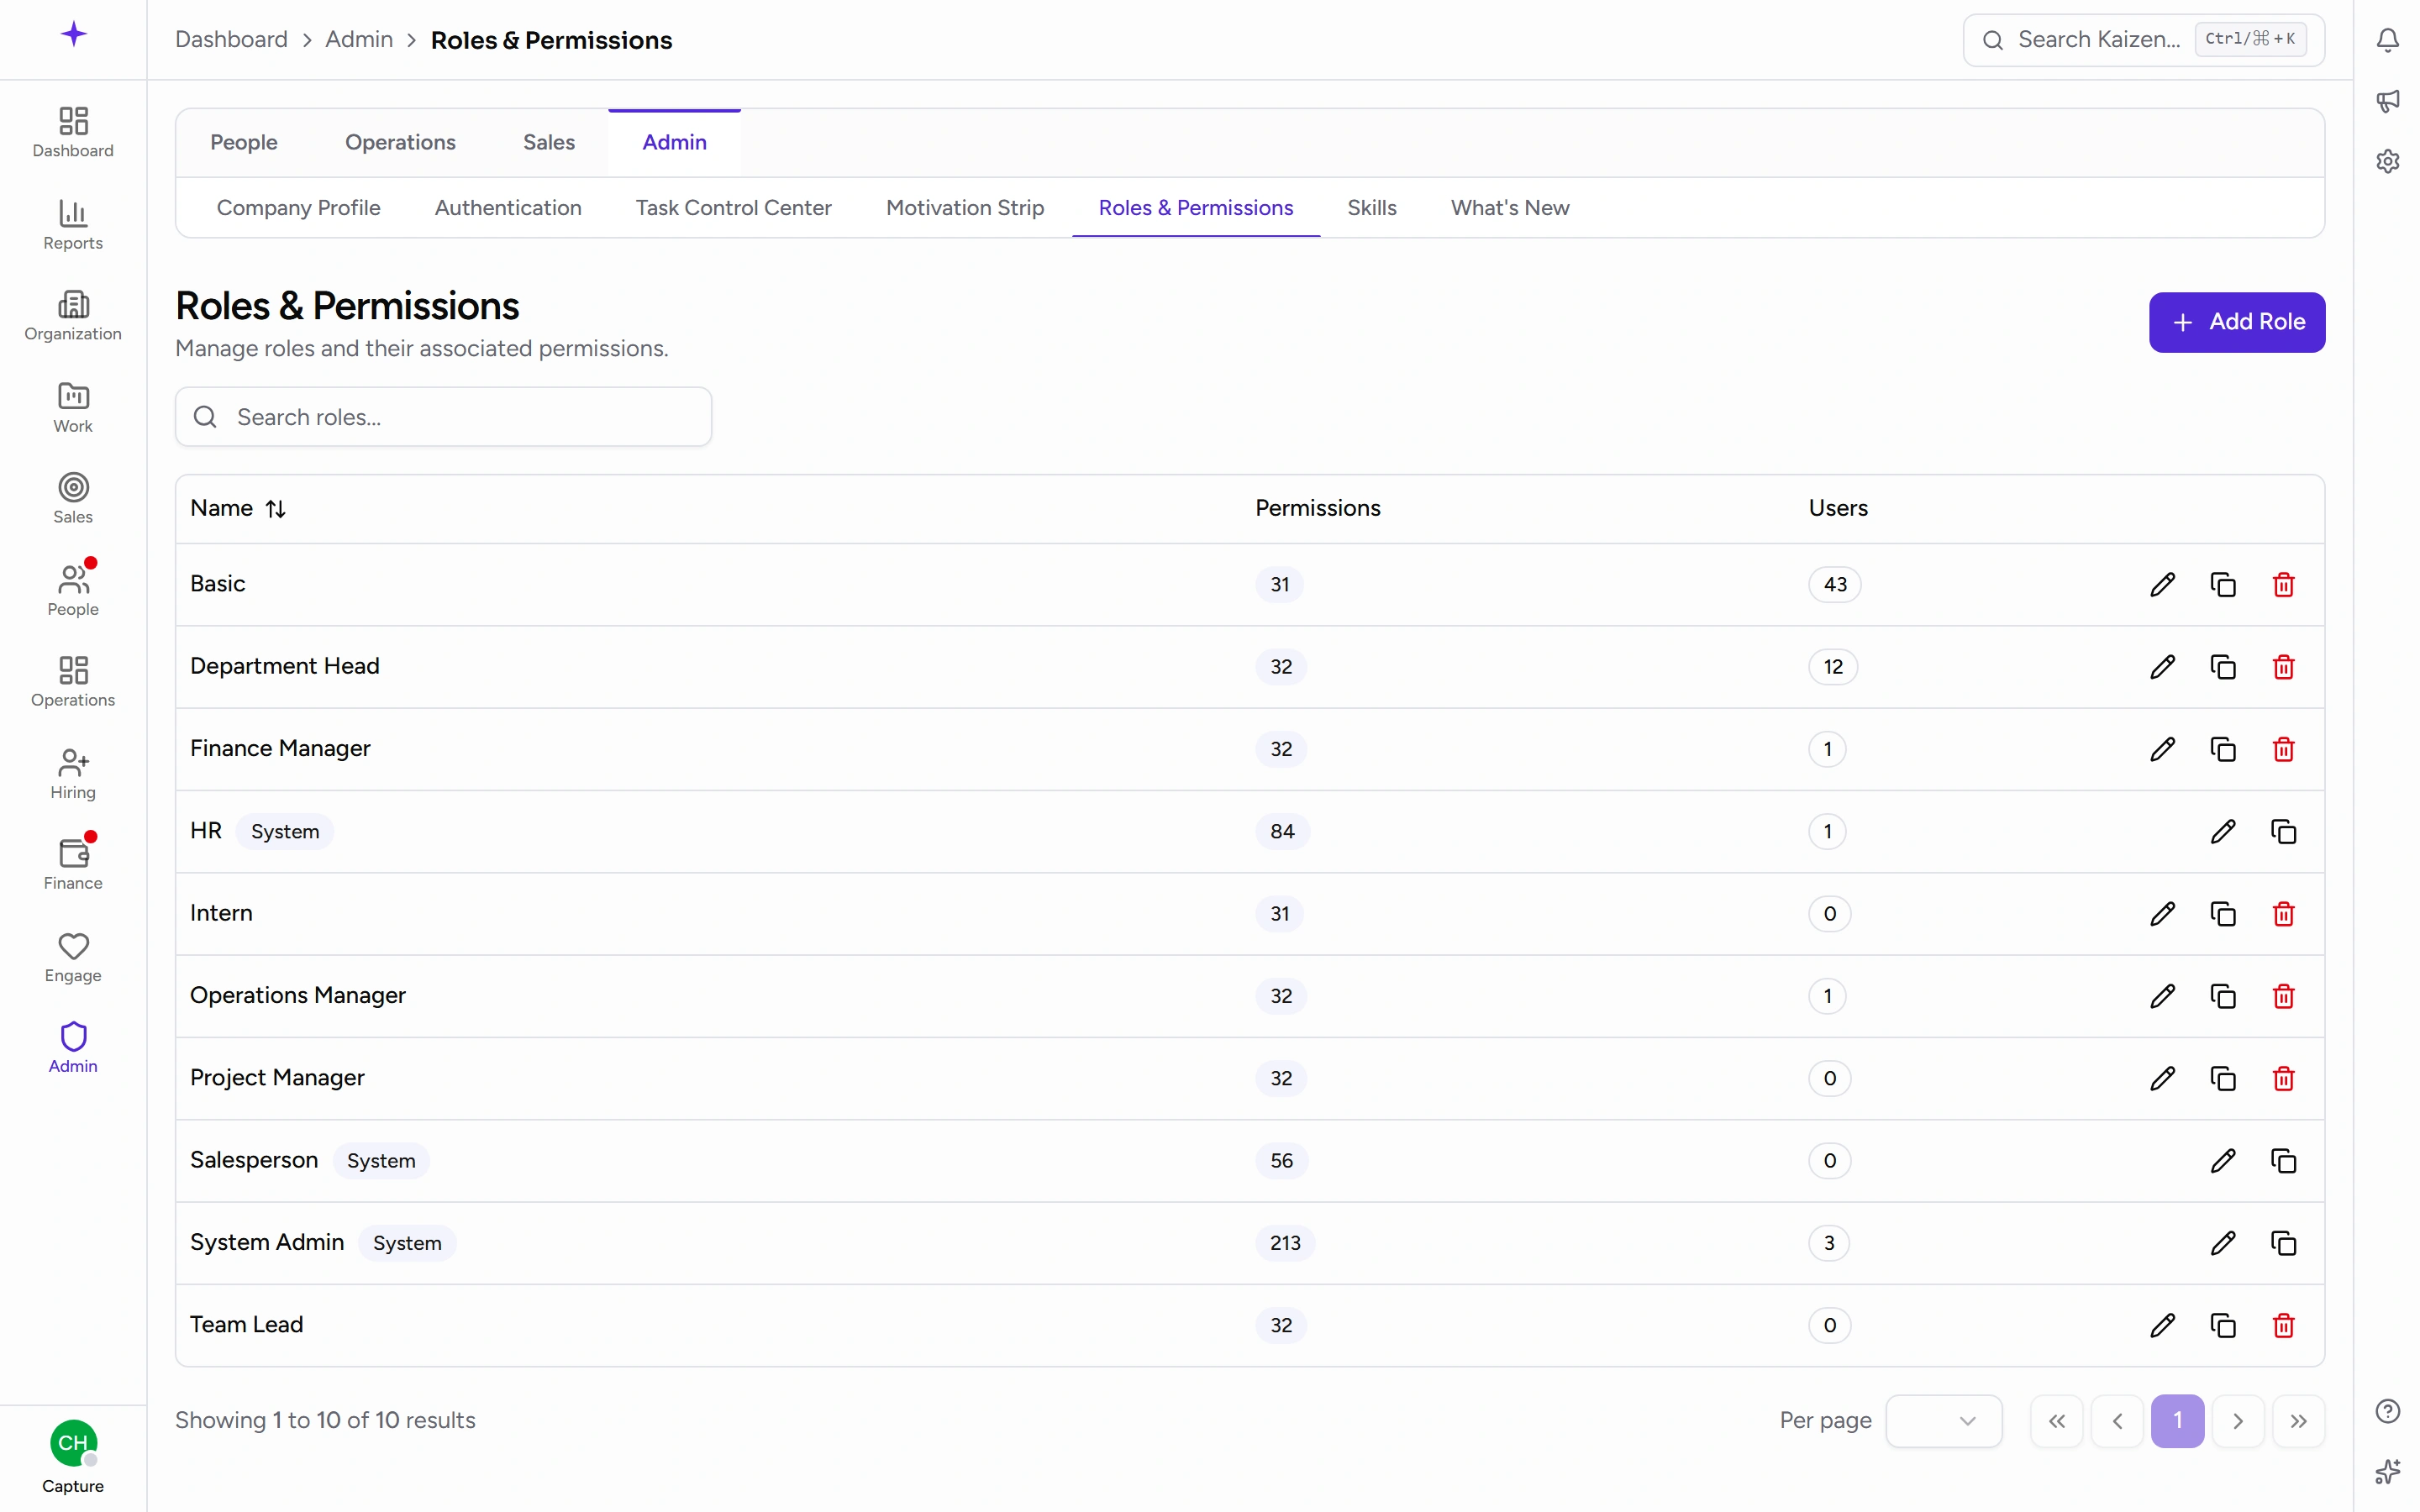Delete the Intern role
This screenshot has width=2420, height=1512.
tap(2283, 913)
